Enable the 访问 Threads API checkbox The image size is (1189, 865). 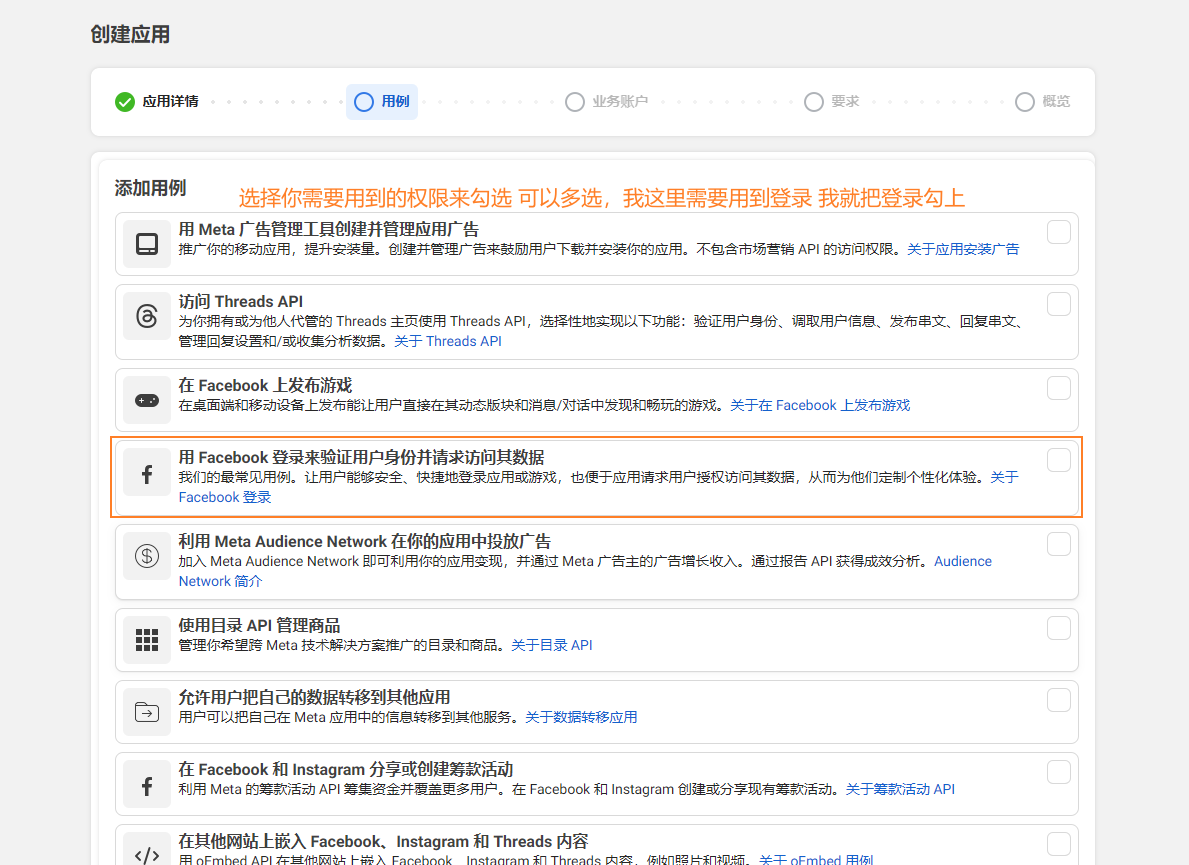click(1058, 304)
